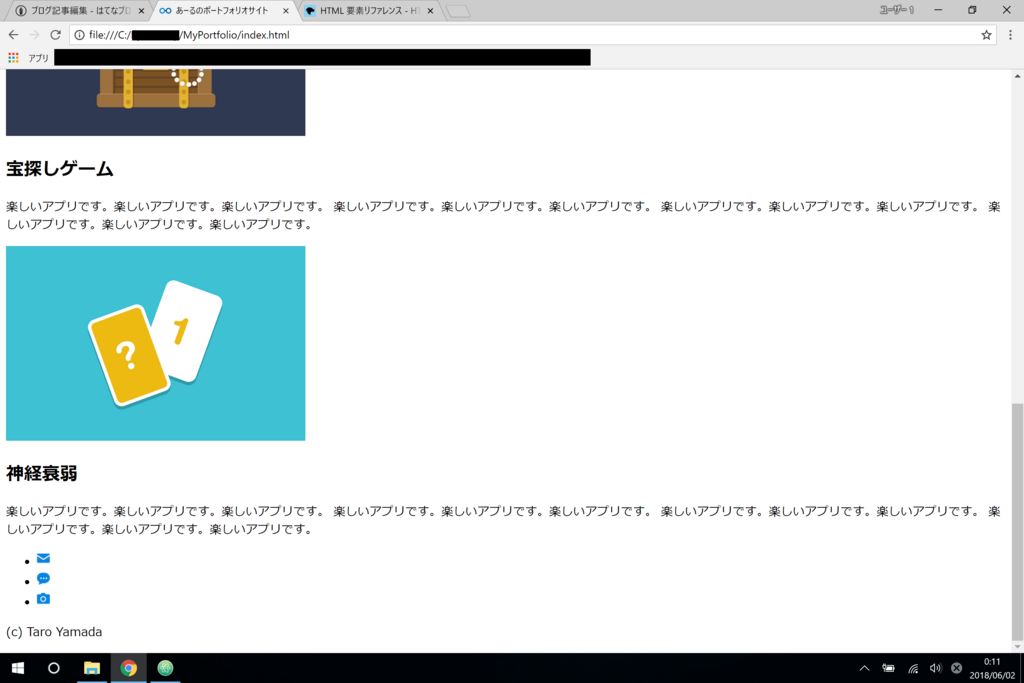The image size is (1024, 683).
Task: Check the battery status icon in the tray
Action: pyautogui.click(x=888, y=668)
